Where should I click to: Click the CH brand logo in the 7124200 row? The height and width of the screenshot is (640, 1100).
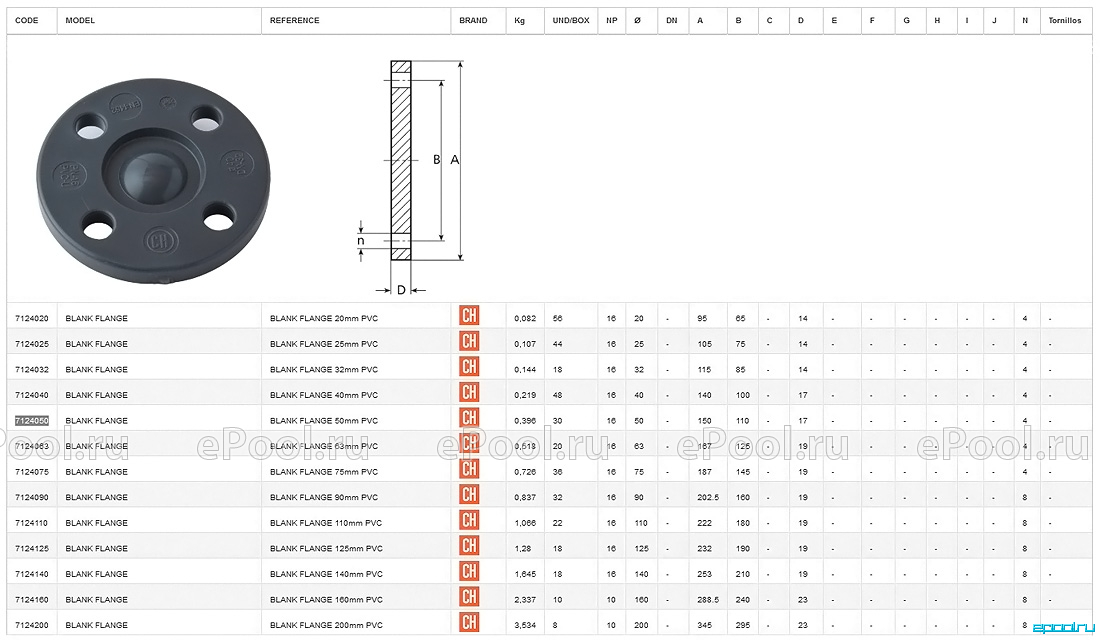469,622
